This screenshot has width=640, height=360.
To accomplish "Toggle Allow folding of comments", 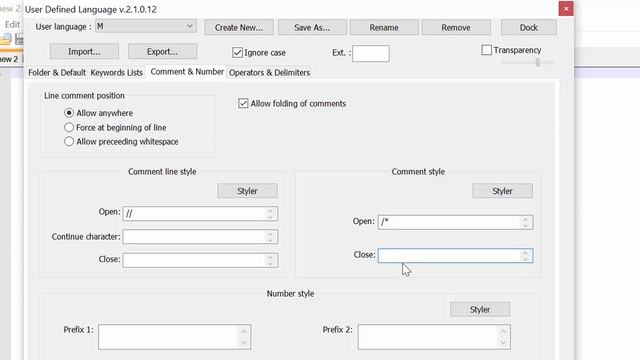I will point(243,103).
